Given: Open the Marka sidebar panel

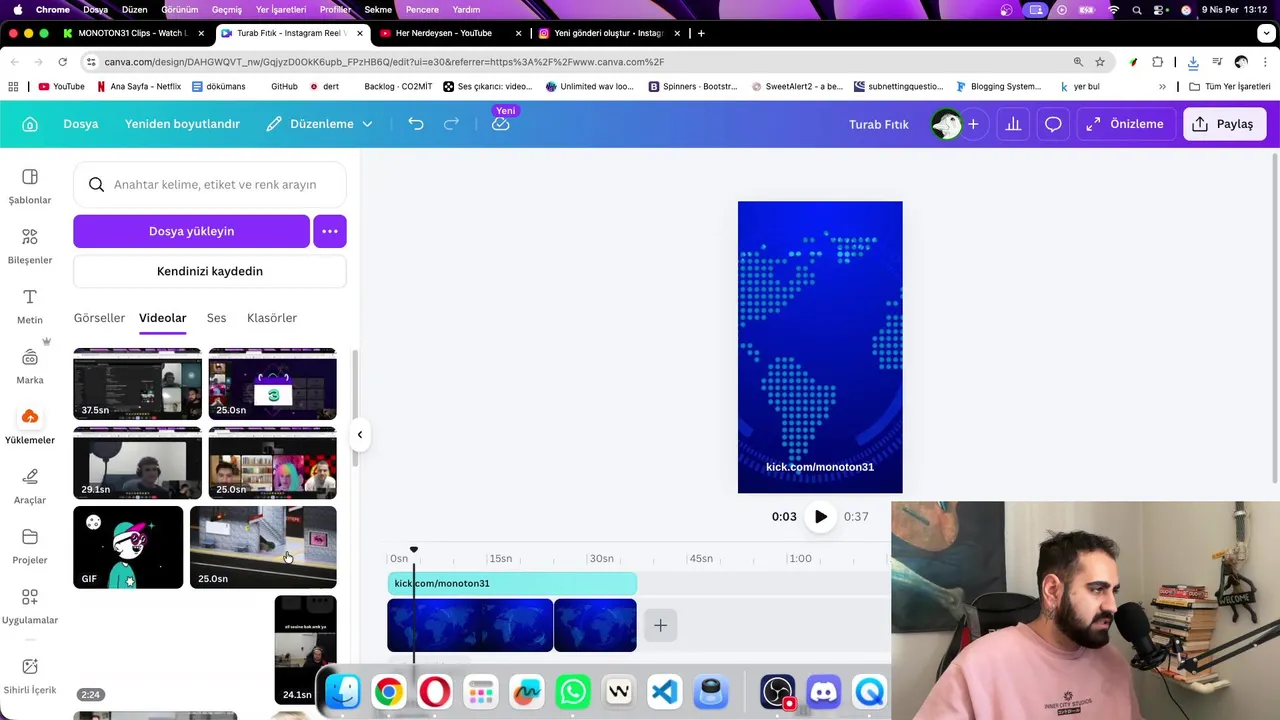Looking at the screenshot, I should 30,367.
